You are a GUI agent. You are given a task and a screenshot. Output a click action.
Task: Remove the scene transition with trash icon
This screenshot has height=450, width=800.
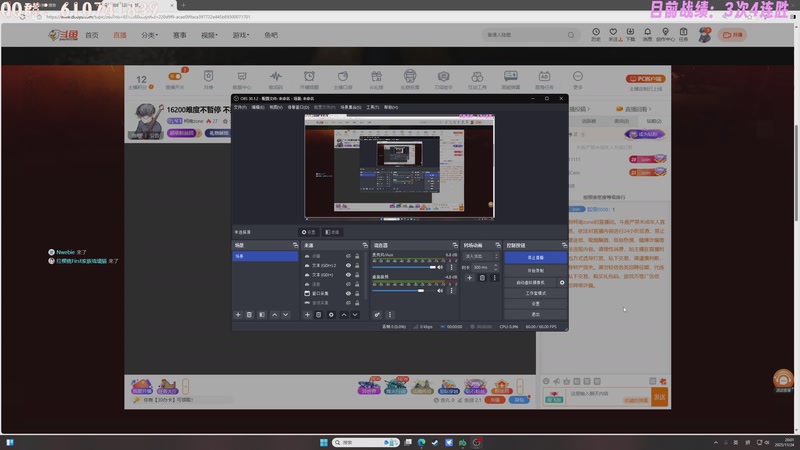pos(482,278)
